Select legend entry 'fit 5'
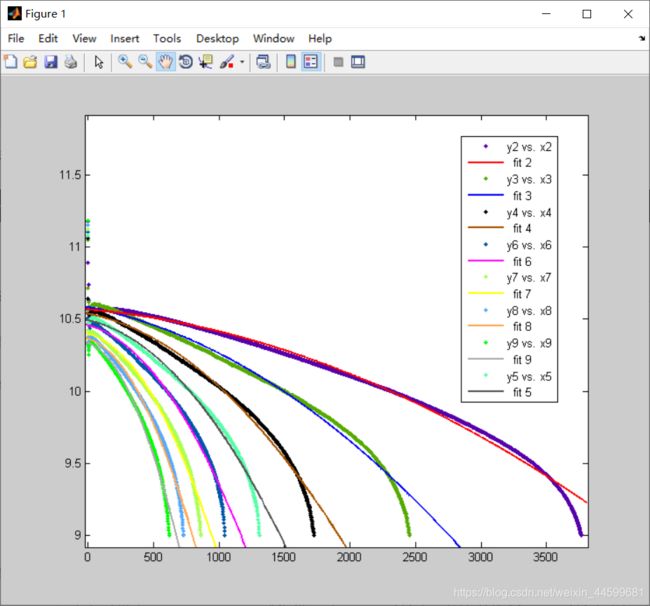This screenshot has height=606, width=650. 522,393
